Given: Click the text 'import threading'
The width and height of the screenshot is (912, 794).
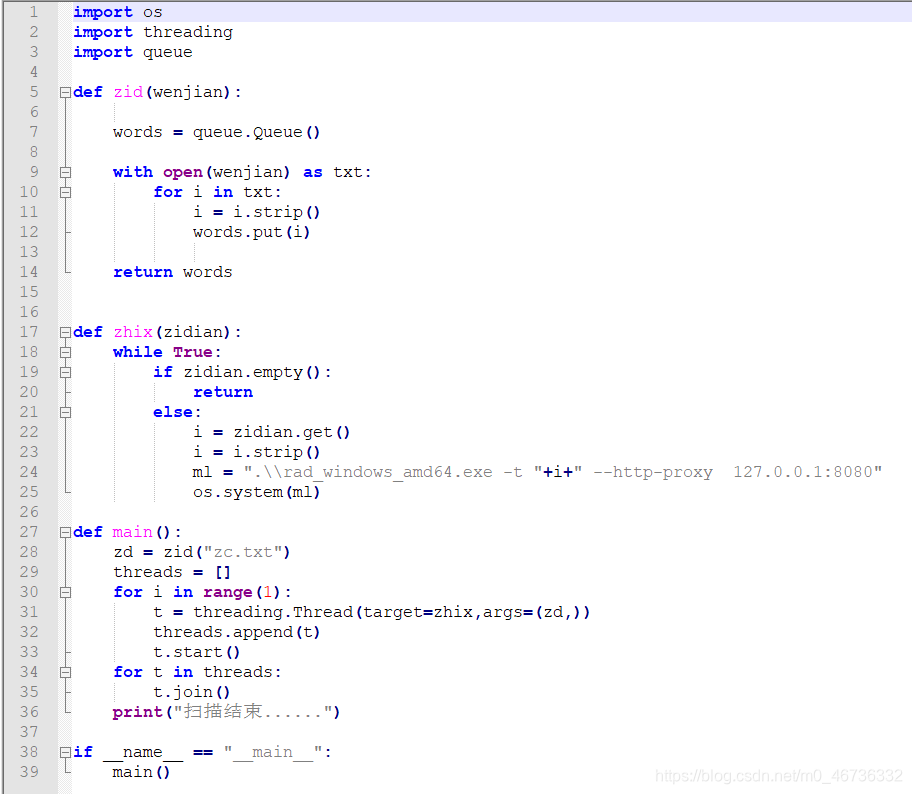Looking at the screenshot, I should 153,32.
